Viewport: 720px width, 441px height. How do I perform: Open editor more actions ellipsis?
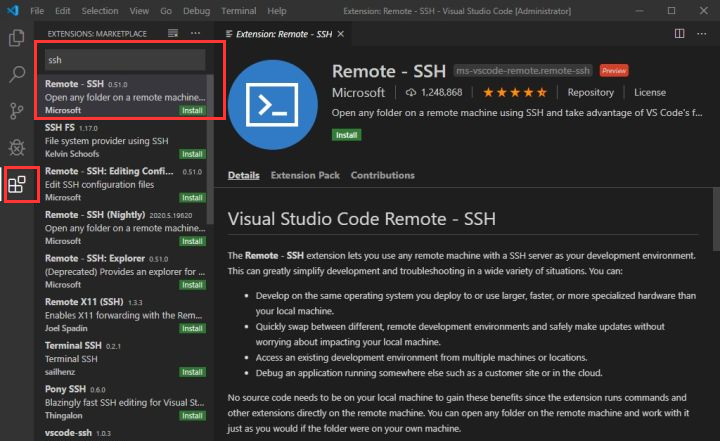pyautogui.click(x=701, y=34)
